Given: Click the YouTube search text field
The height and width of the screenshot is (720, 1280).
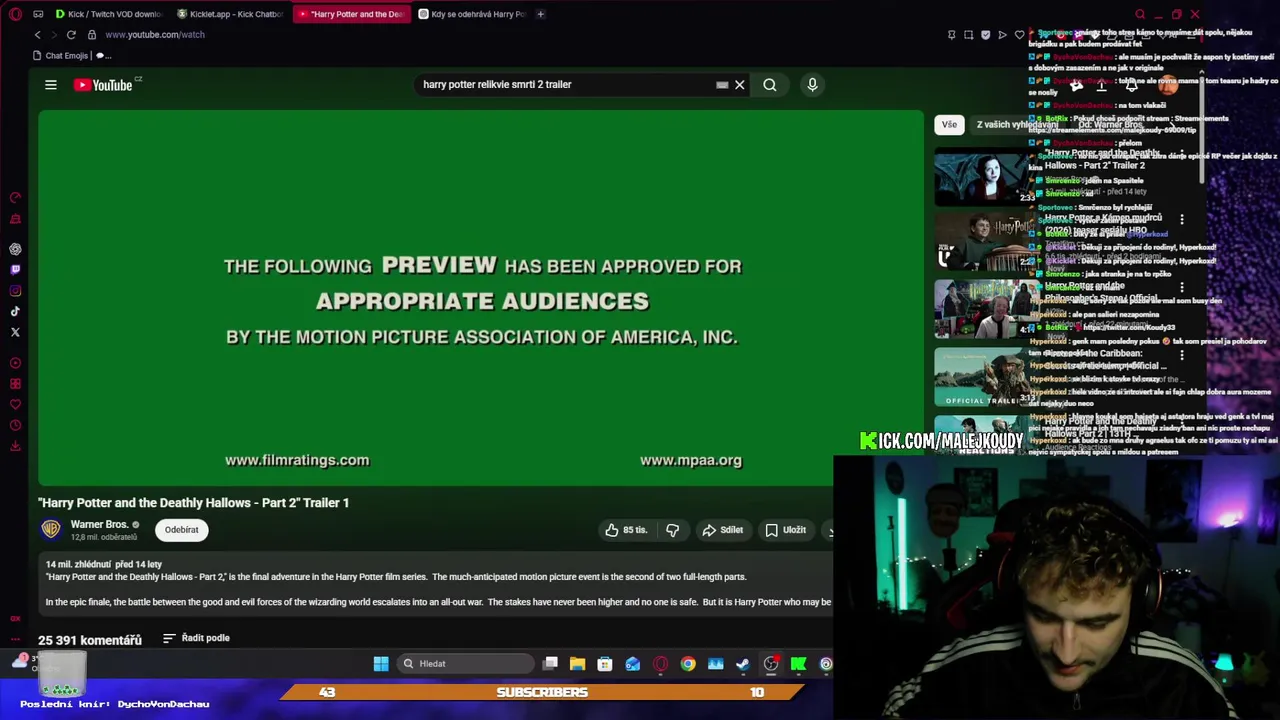Looking at the screenshot, I should click(x=565, y=85).
